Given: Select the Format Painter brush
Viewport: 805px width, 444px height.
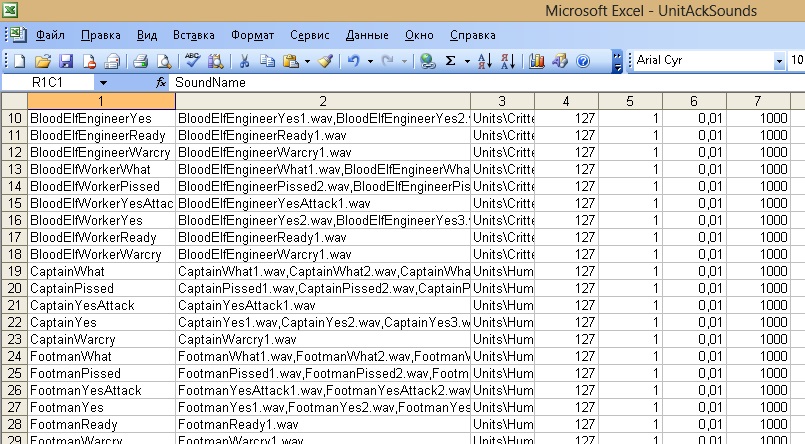Looking at the screenshot, I should 325,61.
